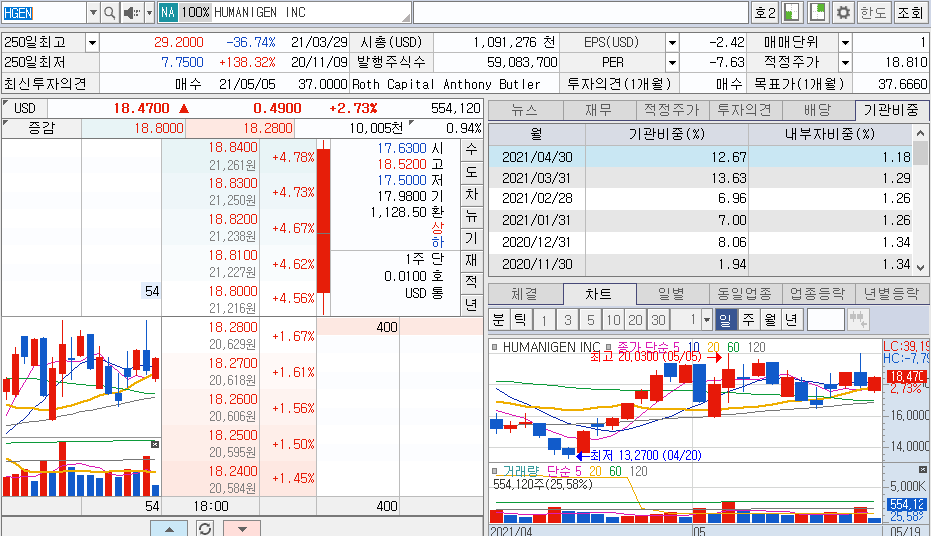
Task: Open the 250일최고 dropdown
Action: click(x=92, y=43)
